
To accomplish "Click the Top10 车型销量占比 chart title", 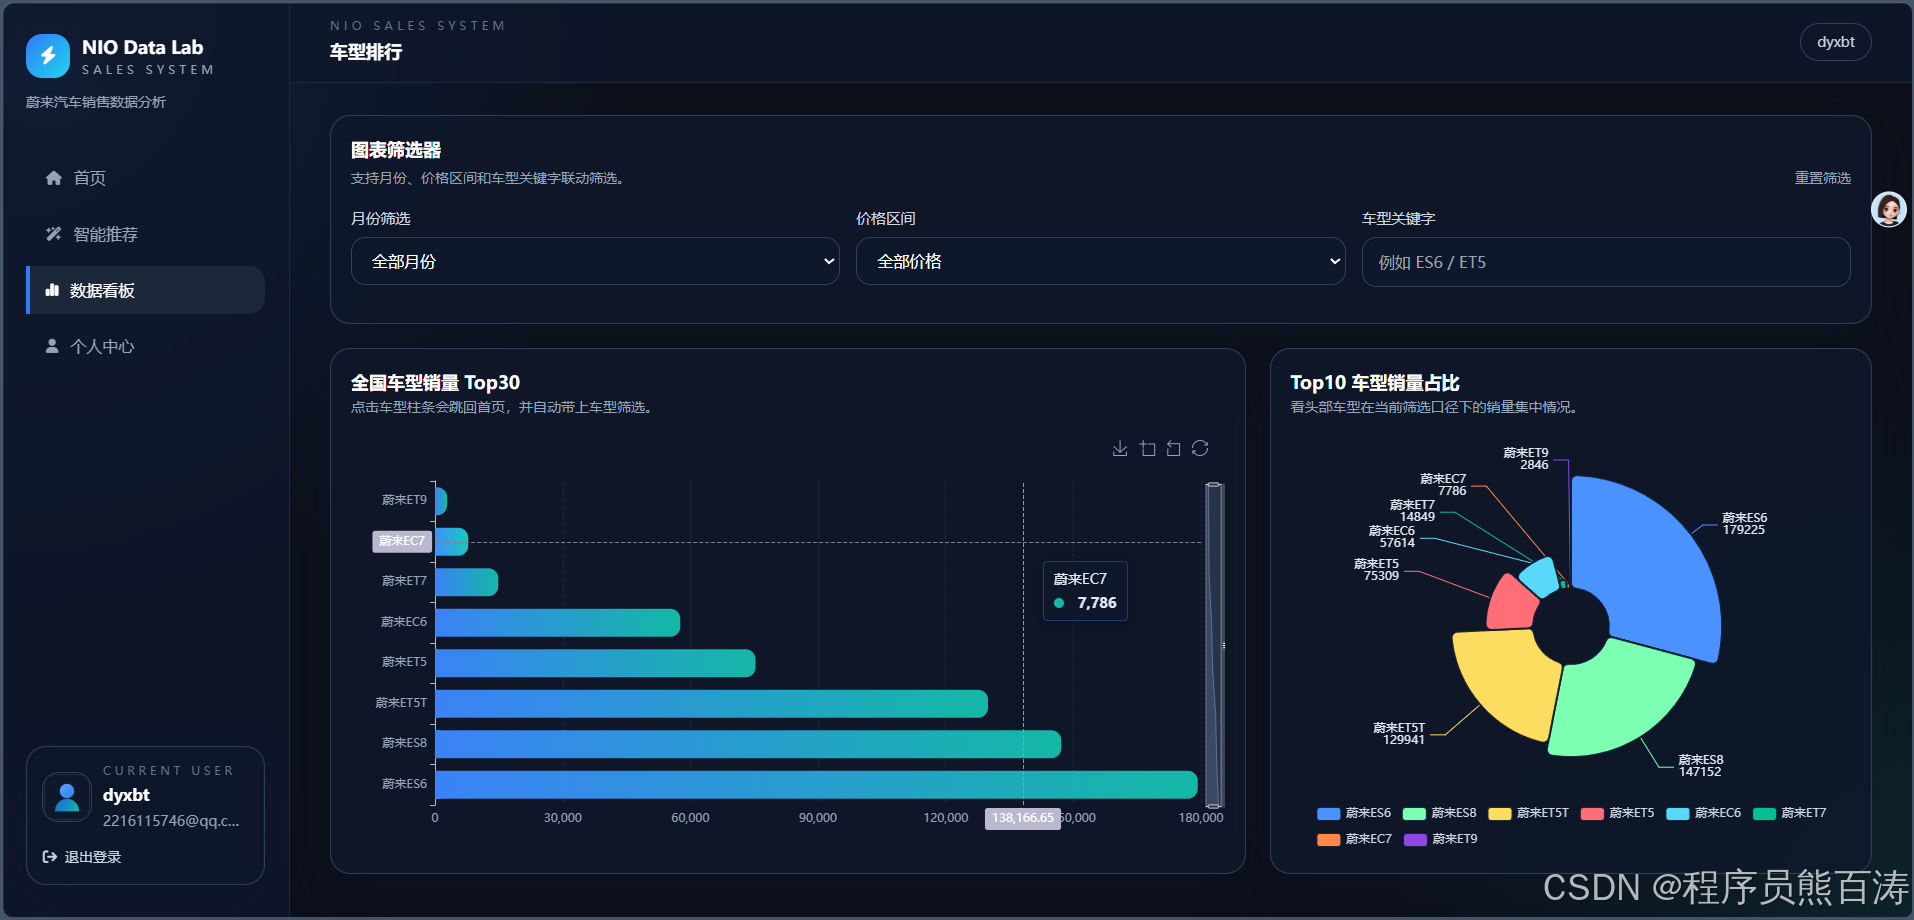I will pos(1375,383).
